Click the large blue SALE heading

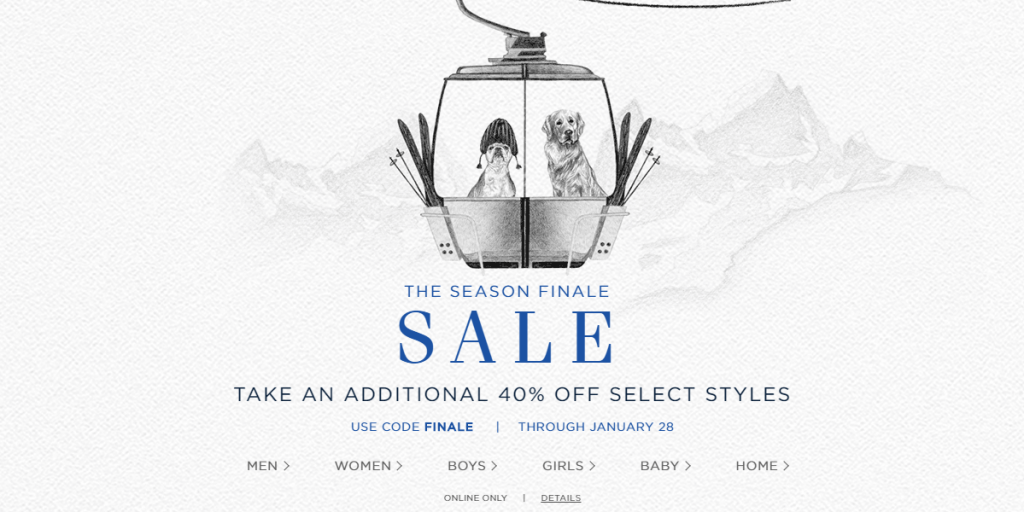pos(506,338)
